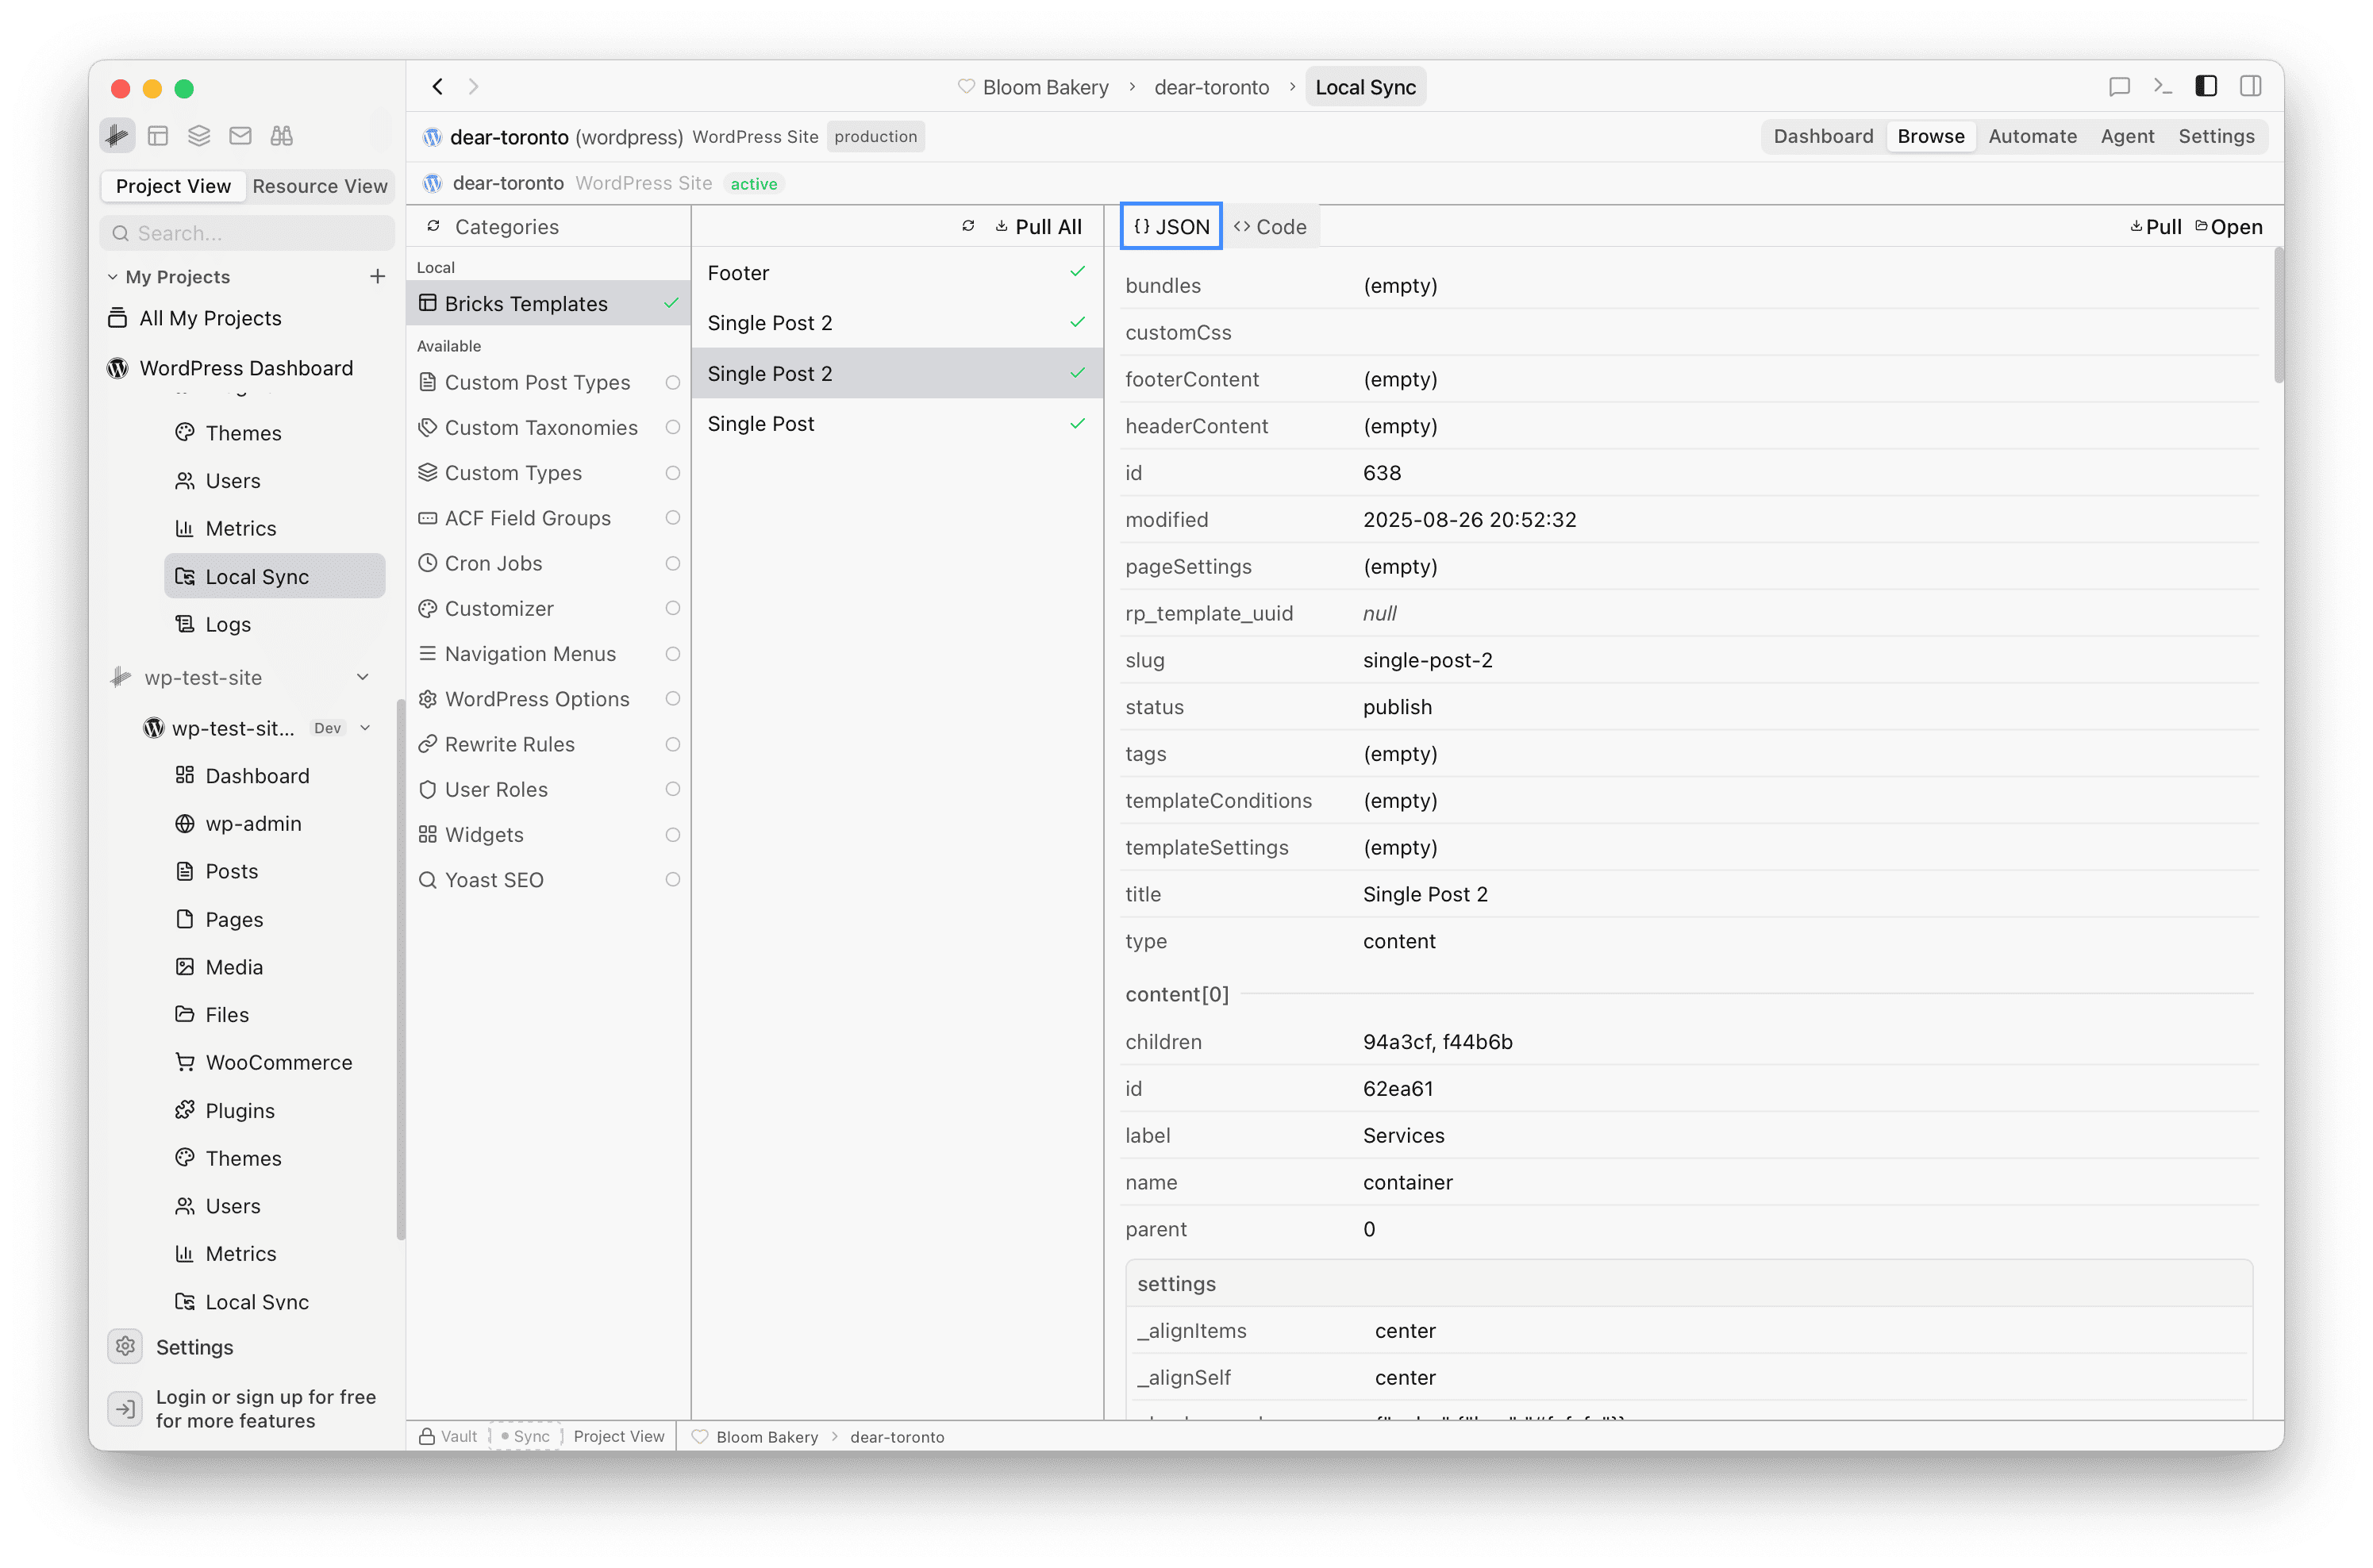The width and height of the screenshot is (2373, 1568).
Task: Select Rewrite Rules category
Action: (548, 744)
